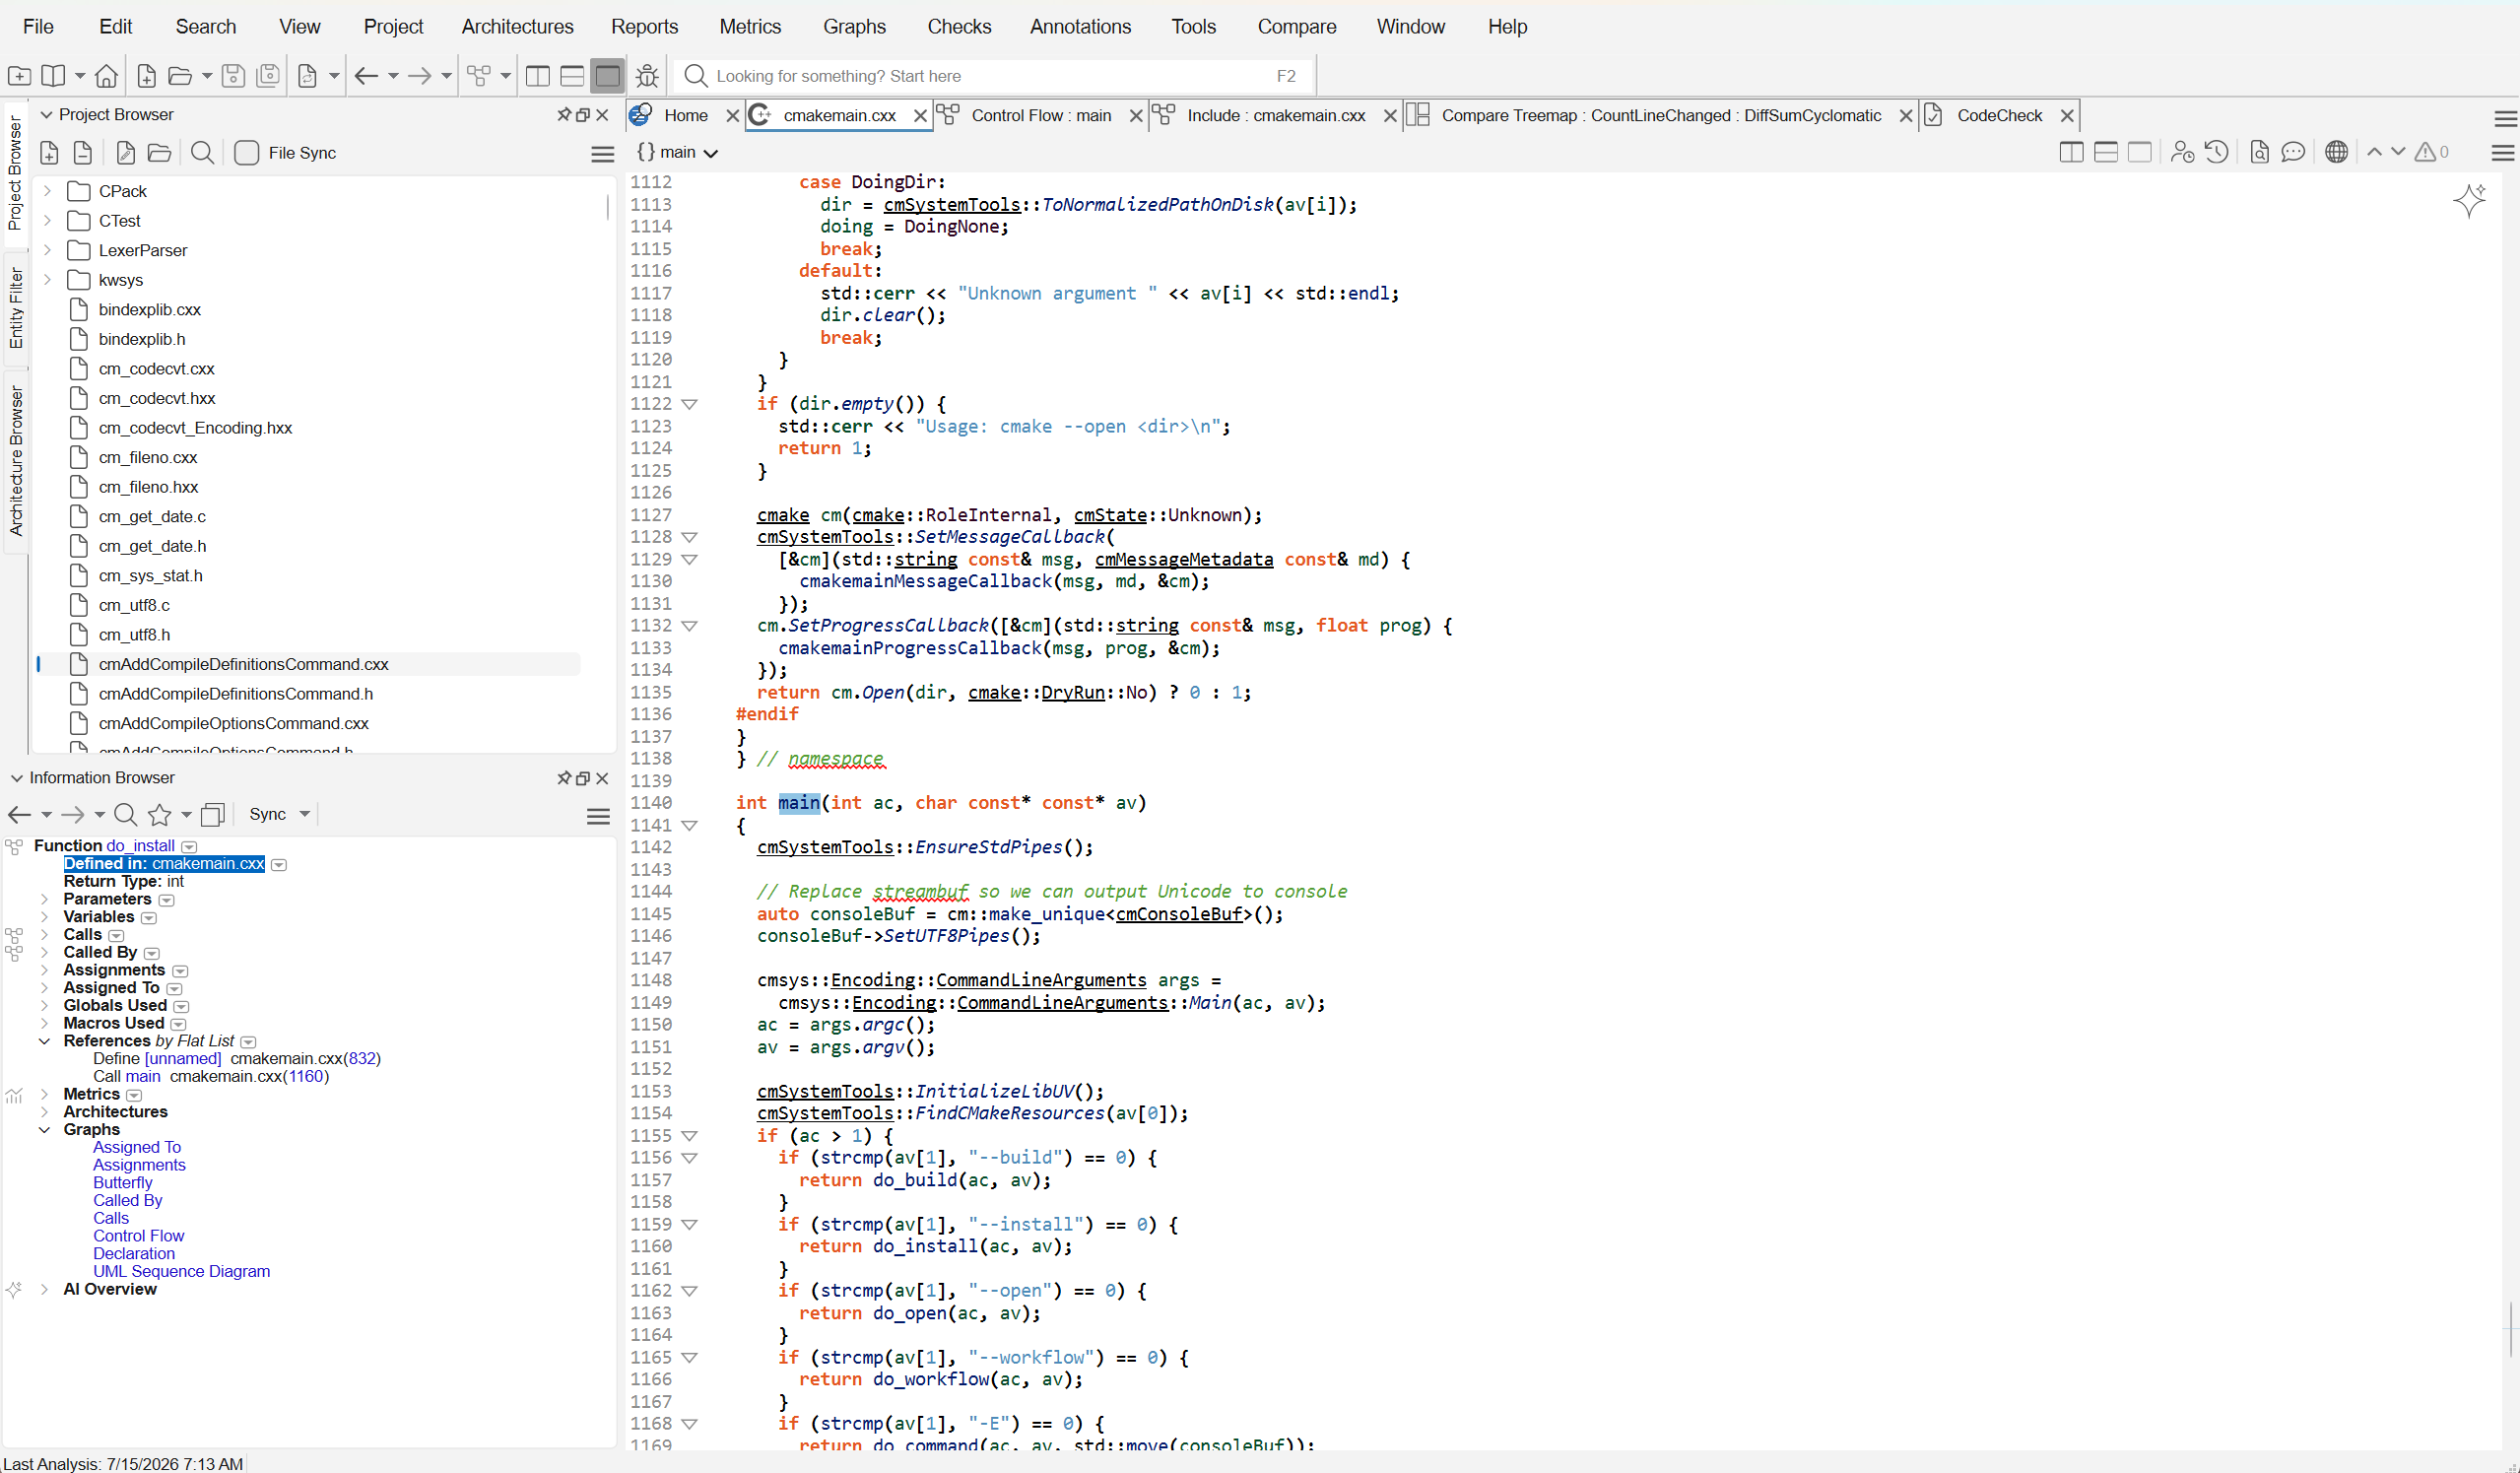Image resolution: width=2520 pixels, height=1473 pixels.
Task: Click the edit file icon in Project Browser
Action: (125, 153)
